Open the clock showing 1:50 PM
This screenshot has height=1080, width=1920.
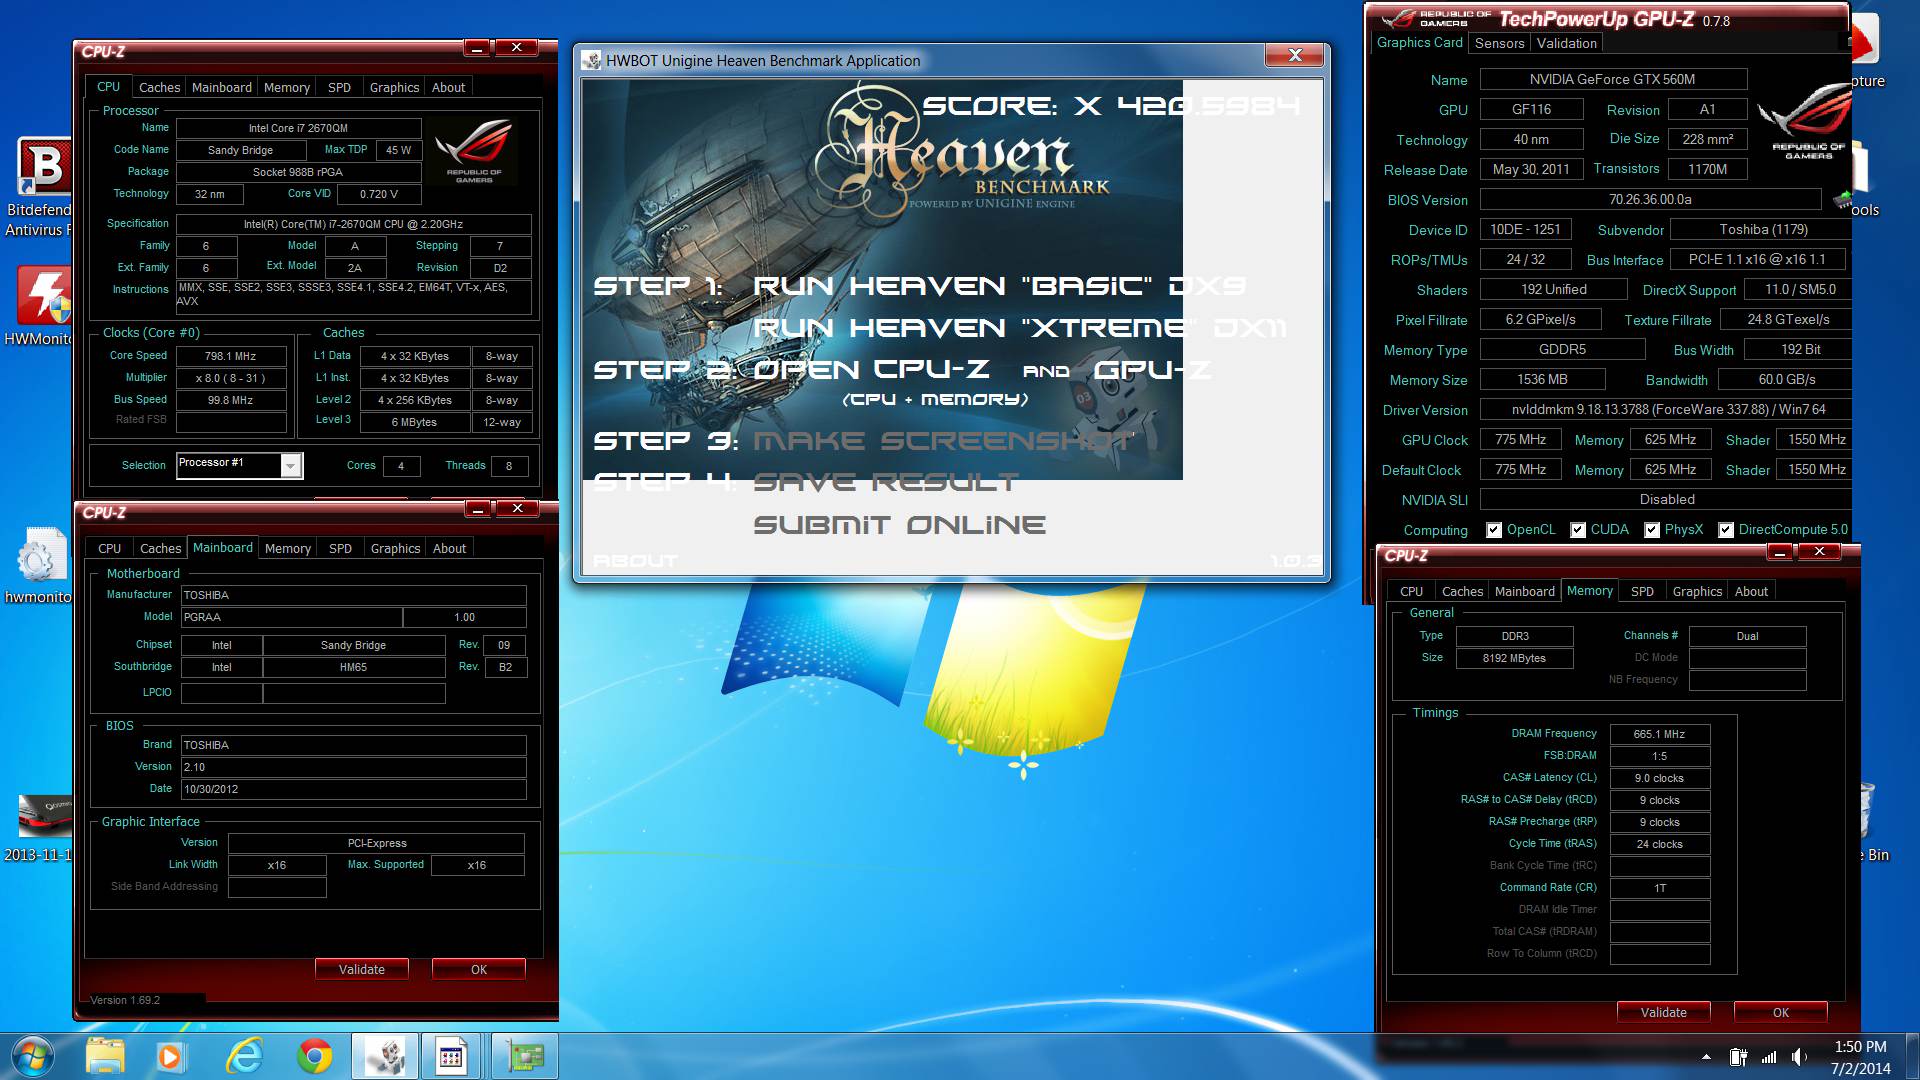pos(1860,1057)
